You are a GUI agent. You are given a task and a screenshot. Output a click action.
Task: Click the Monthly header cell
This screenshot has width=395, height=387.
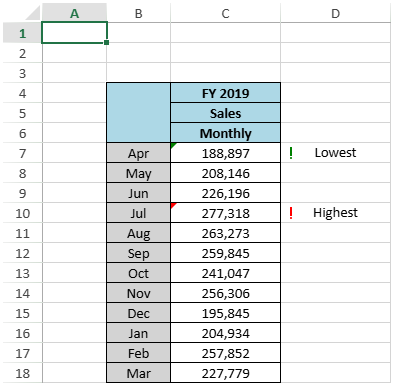click(225, 133)
